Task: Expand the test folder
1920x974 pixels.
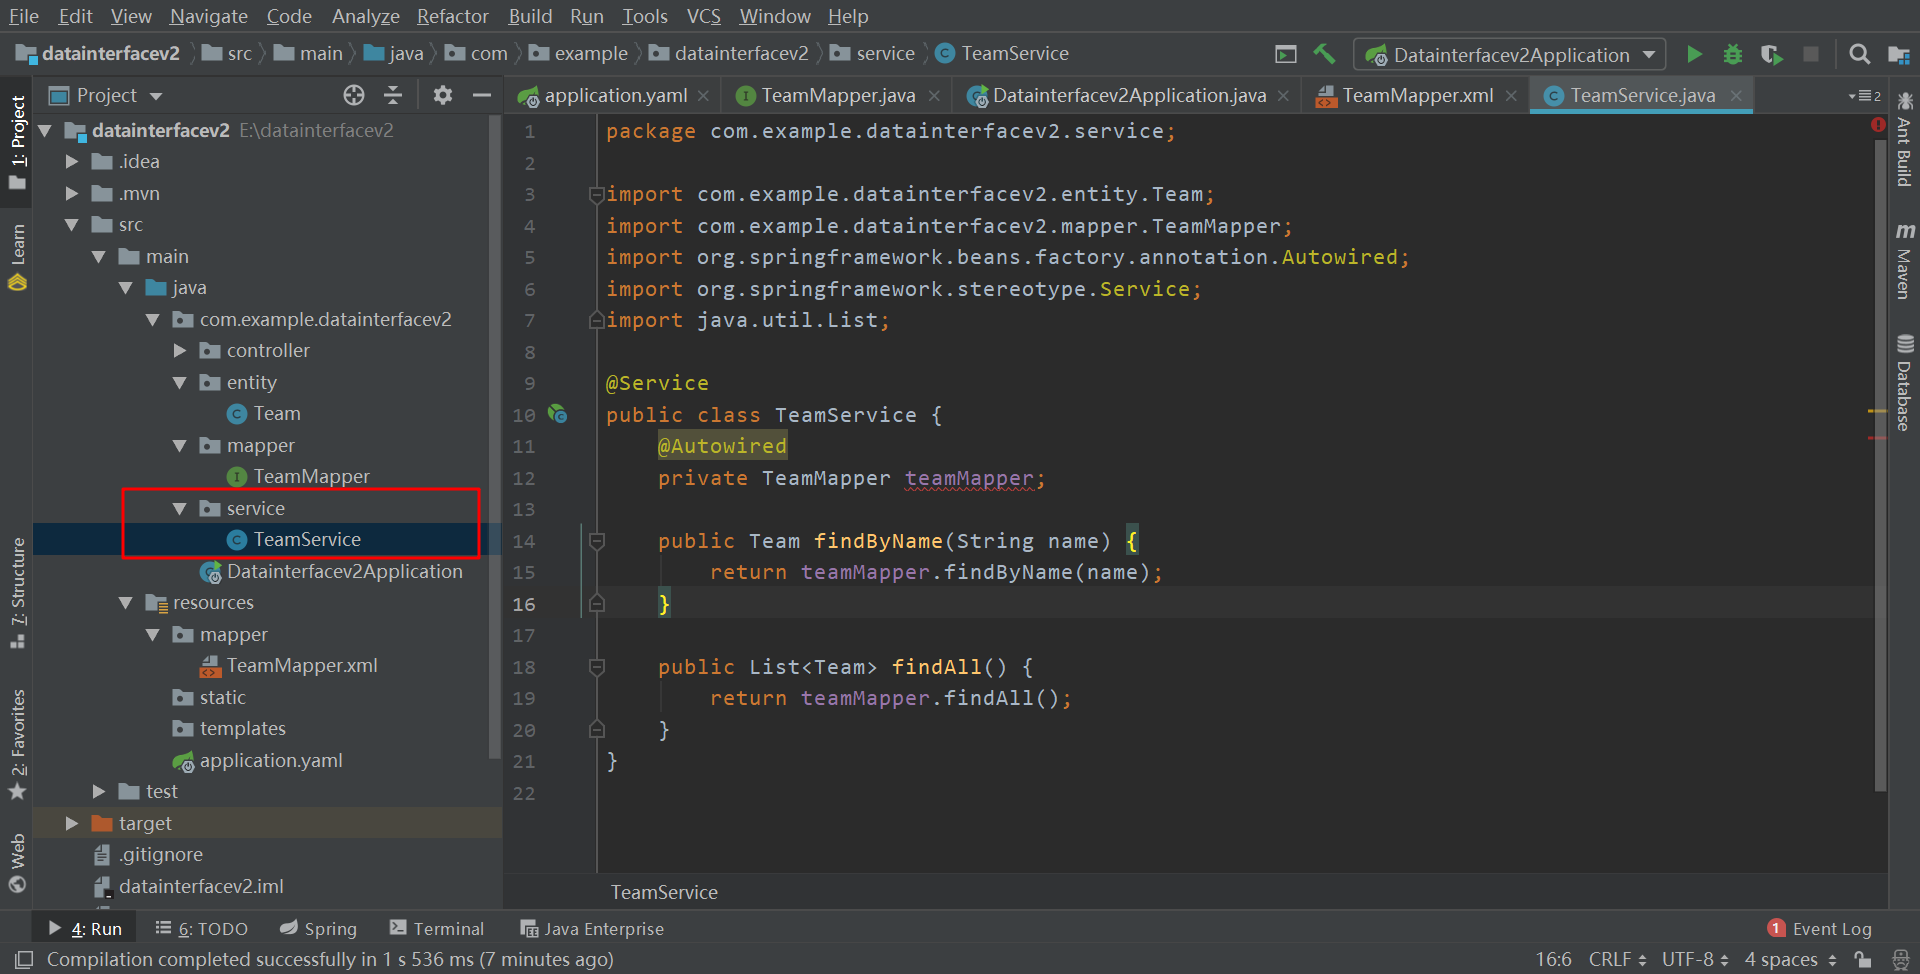Action: (x=99, y=792)
